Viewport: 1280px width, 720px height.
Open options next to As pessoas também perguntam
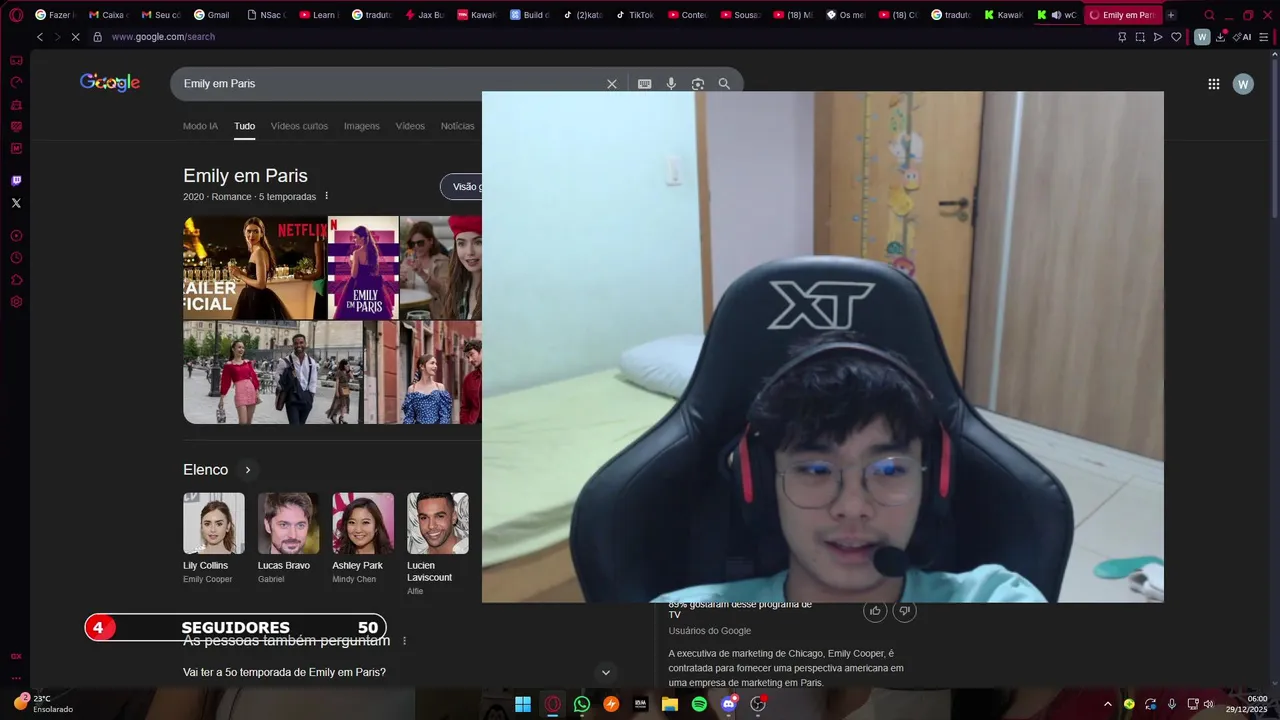404,641
